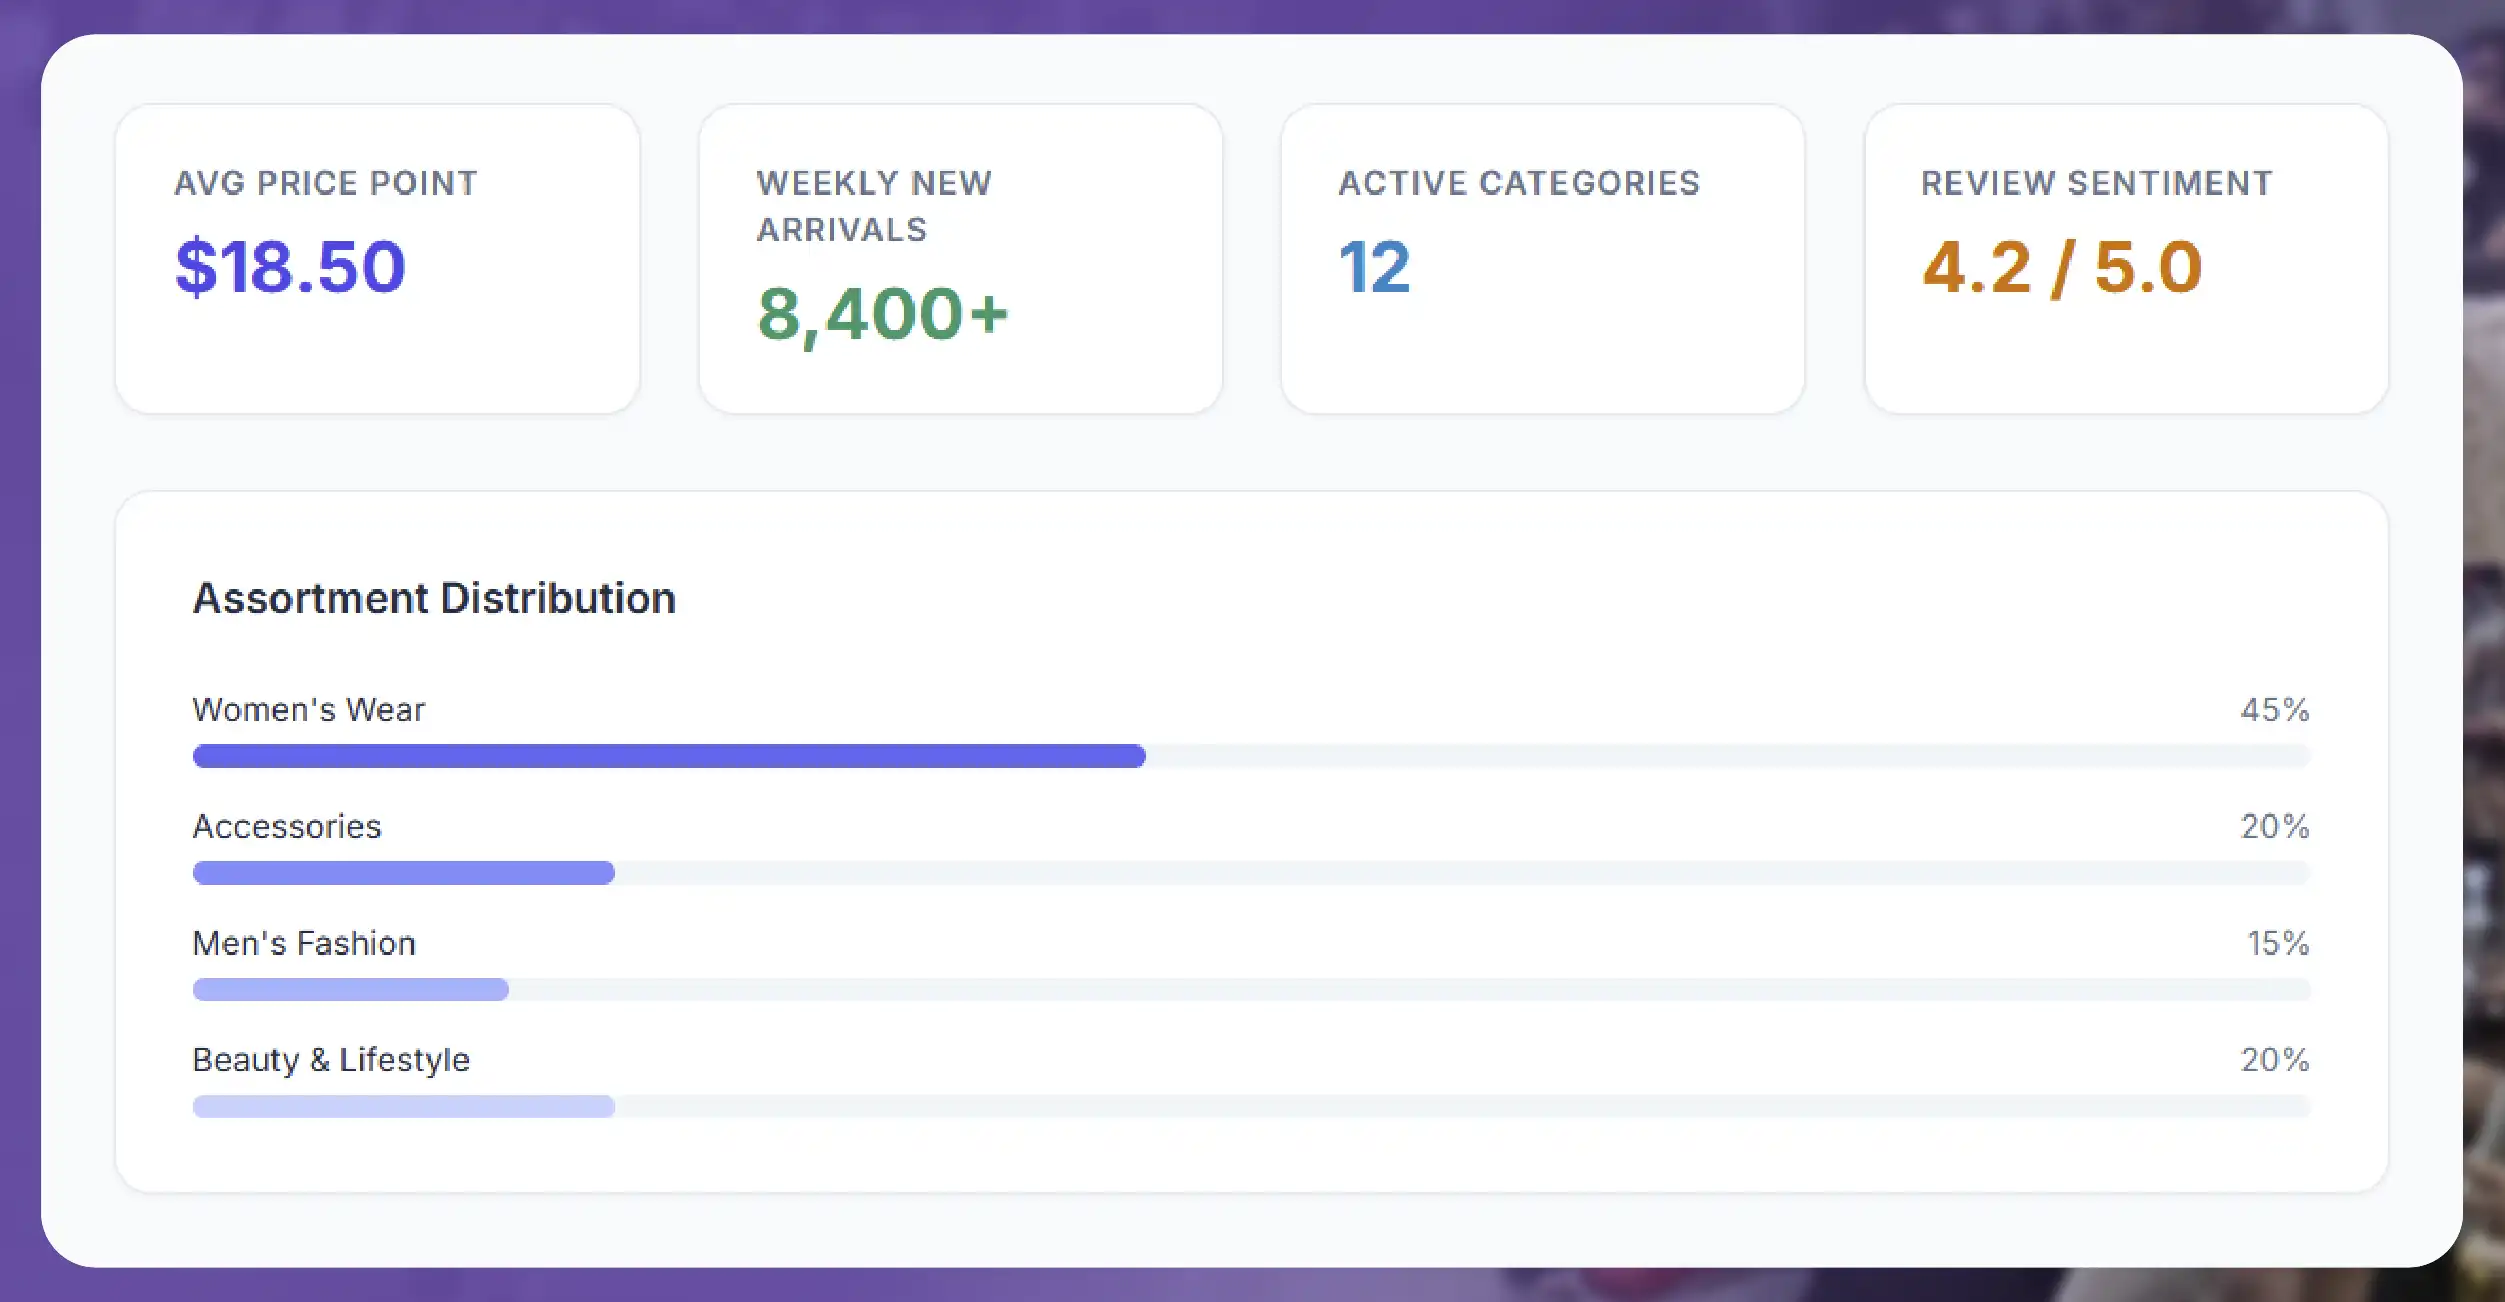Screen dimensions: 2505x1302
Task: Click the Review Sentiment title text
Action: click(x=2097, y=183)
